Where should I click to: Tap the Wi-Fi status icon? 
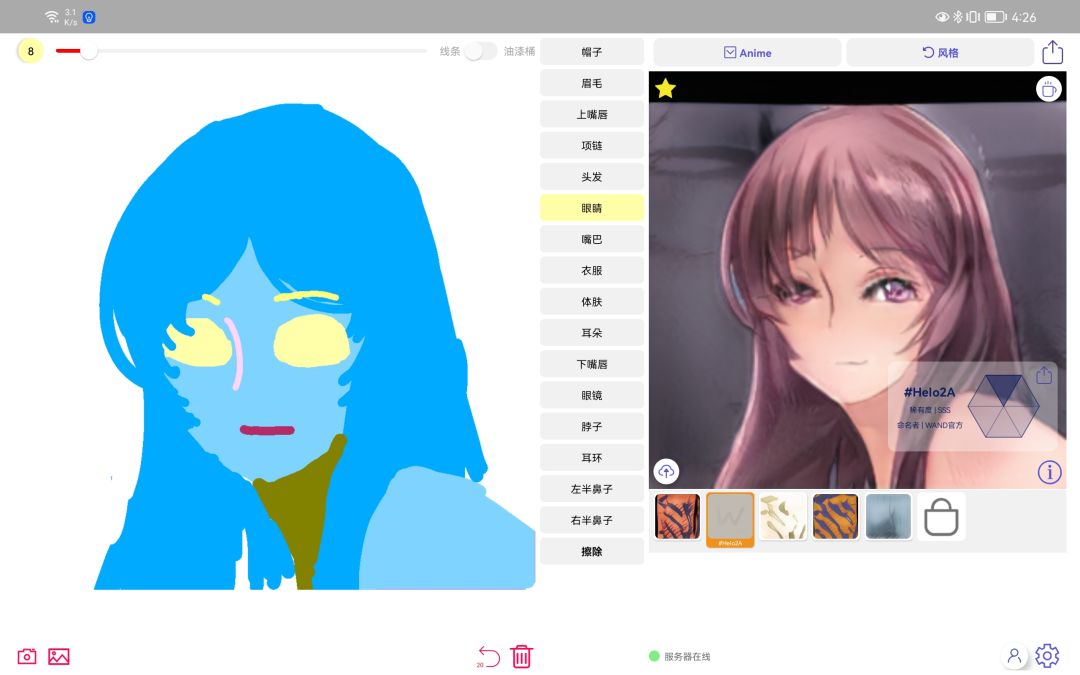click(52, 17)
